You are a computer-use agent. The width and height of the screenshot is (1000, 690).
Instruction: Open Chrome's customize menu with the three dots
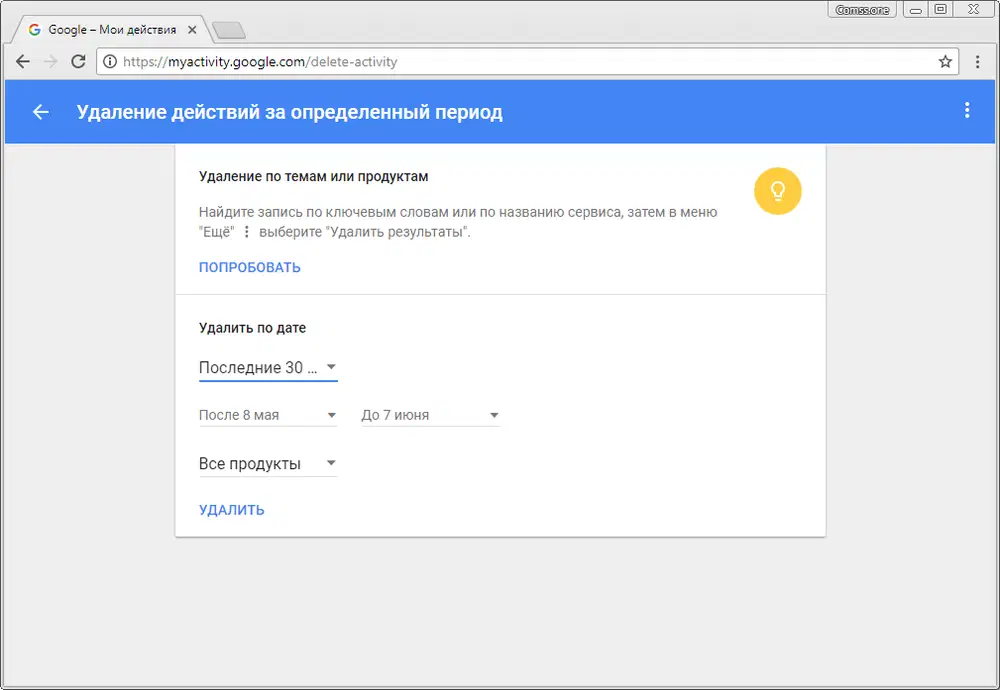(x=977, y=61)
